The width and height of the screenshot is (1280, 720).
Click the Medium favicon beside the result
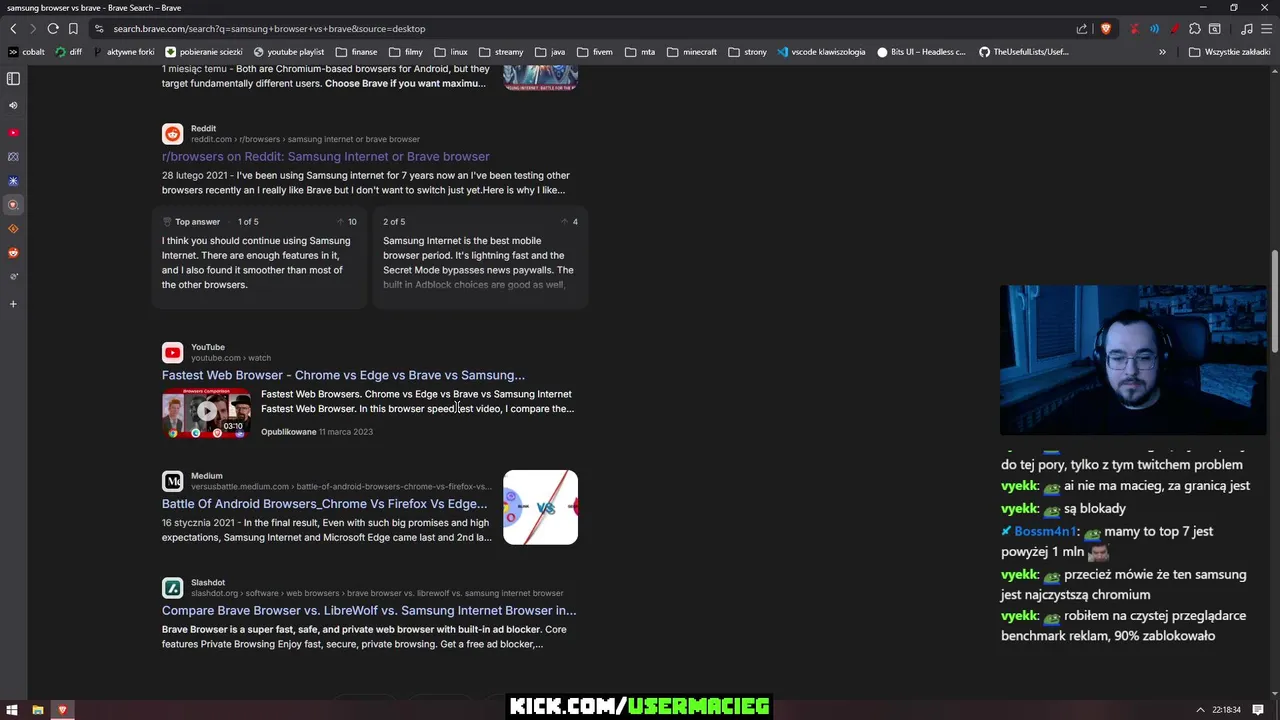click(173, 482)
